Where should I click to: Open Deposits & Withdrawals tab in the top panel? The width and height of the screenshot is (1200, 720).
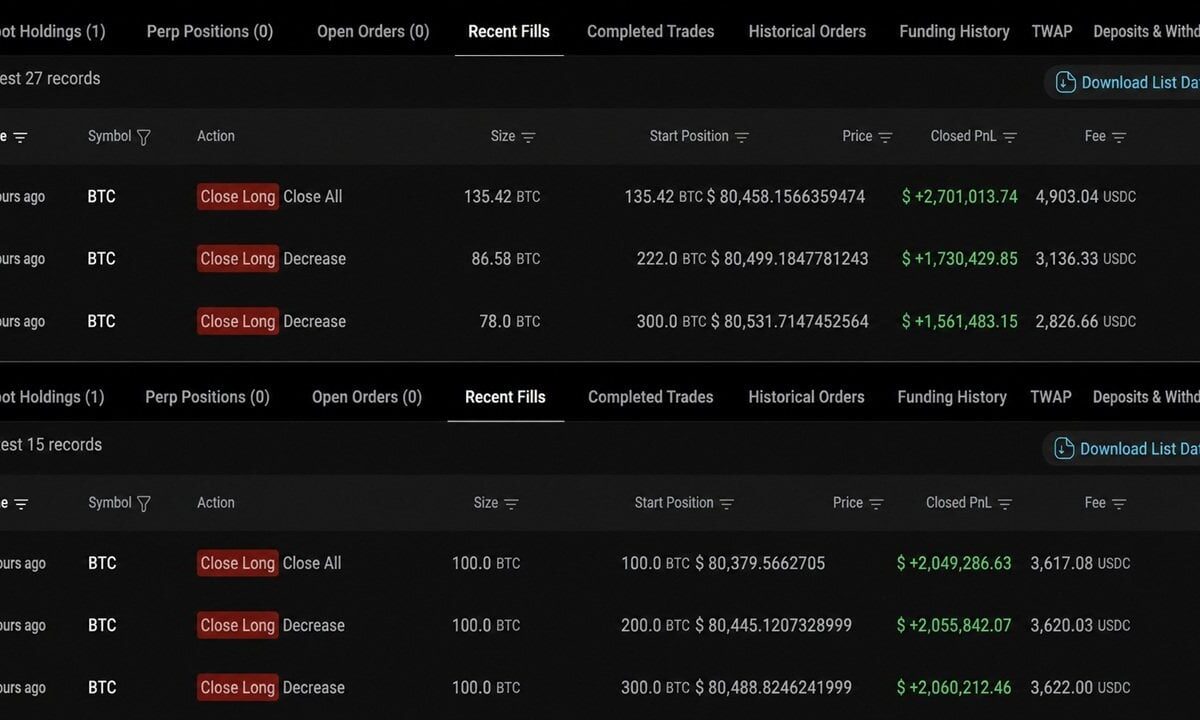[1146, 31]
